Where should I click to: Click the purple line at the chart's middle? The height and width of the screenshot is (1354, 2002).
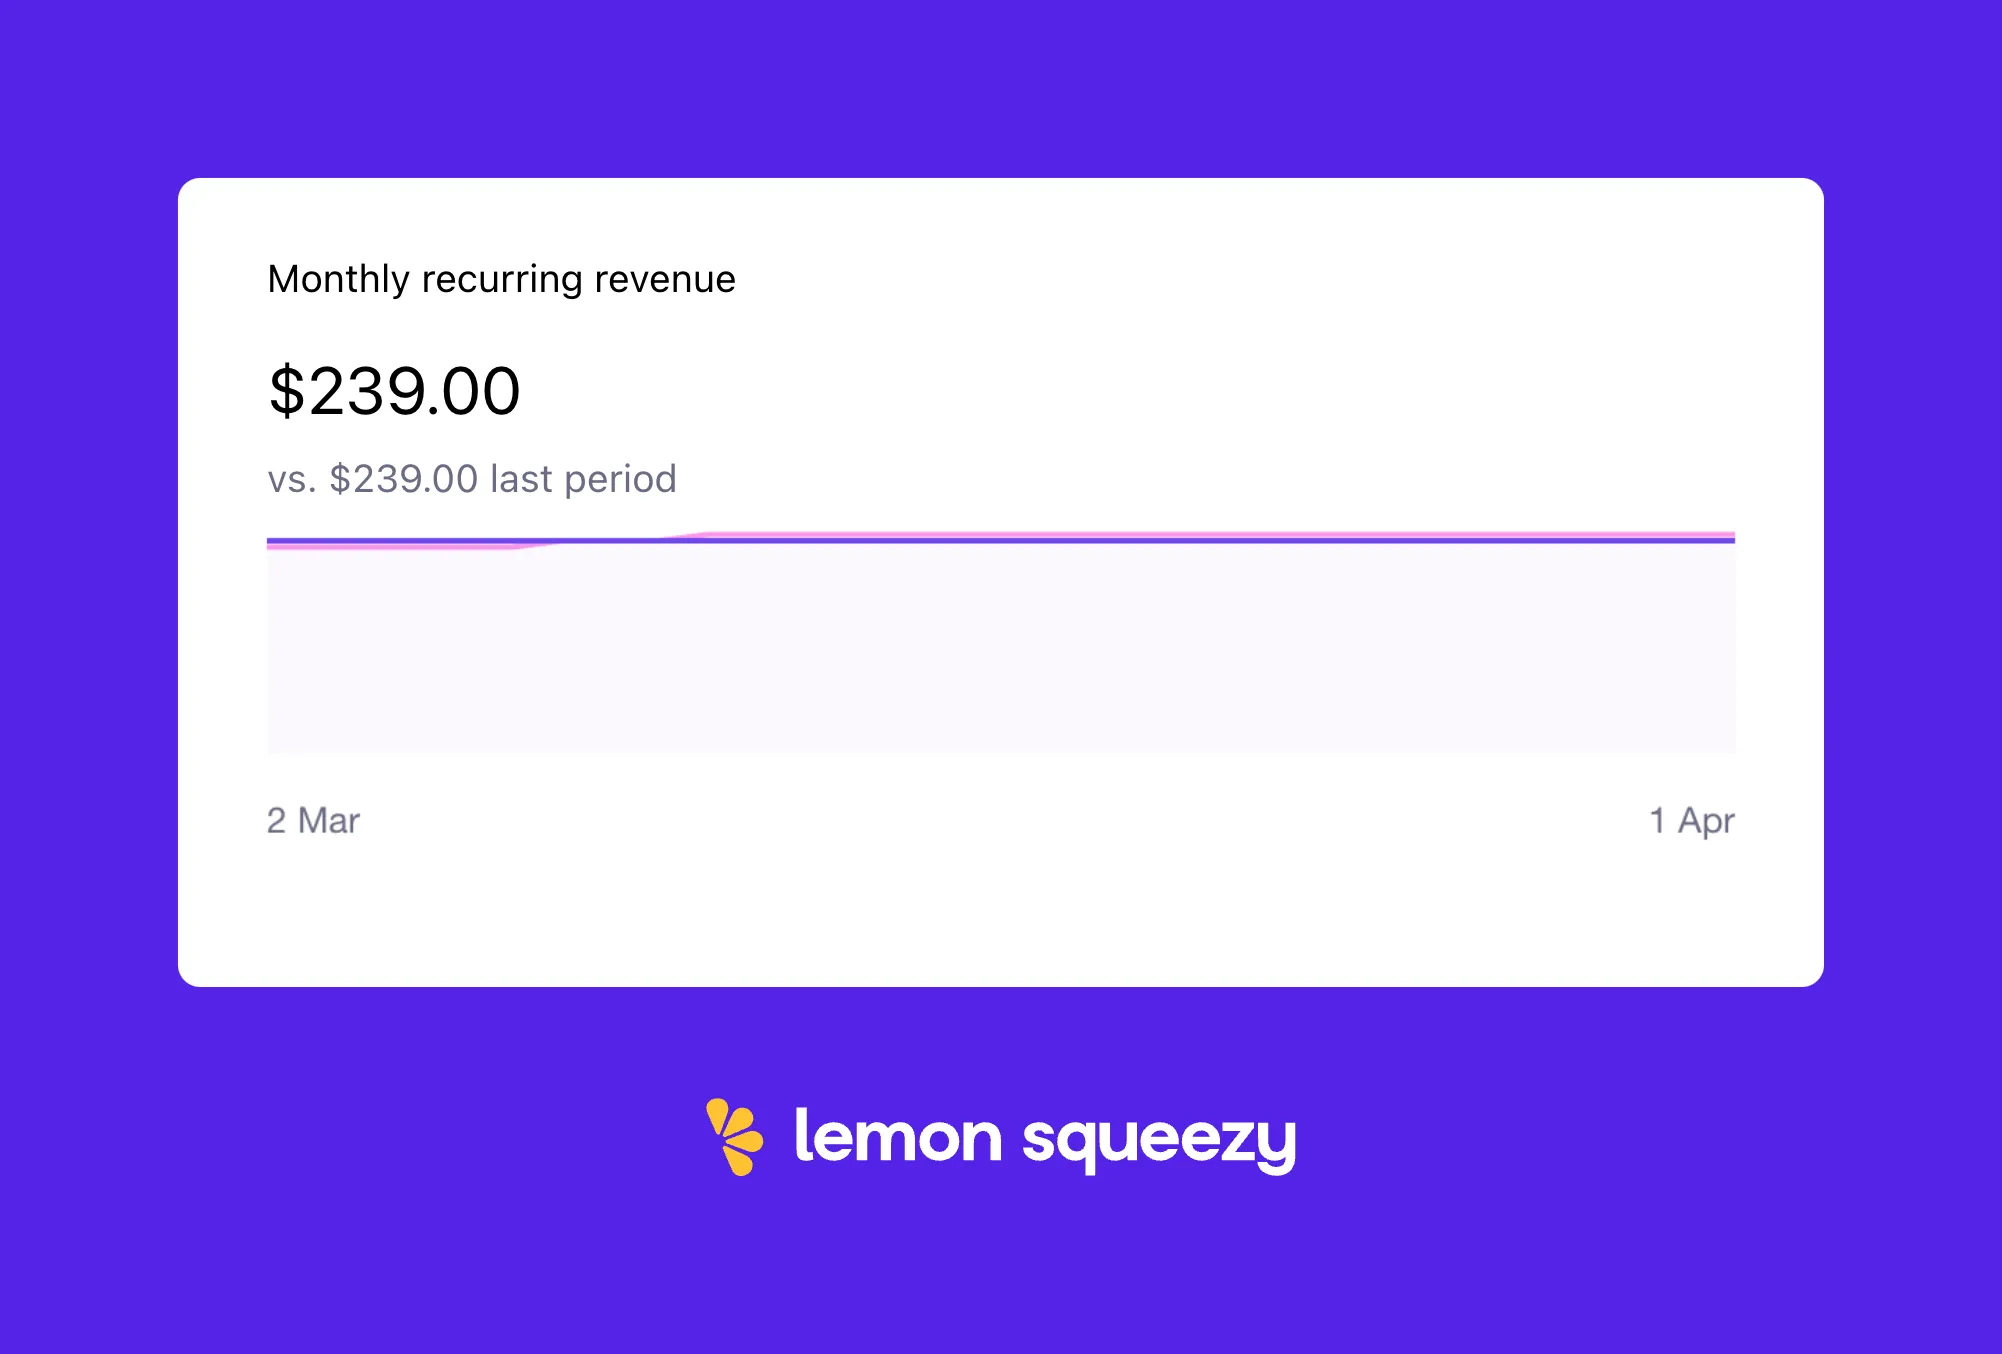click(1000, 540)
